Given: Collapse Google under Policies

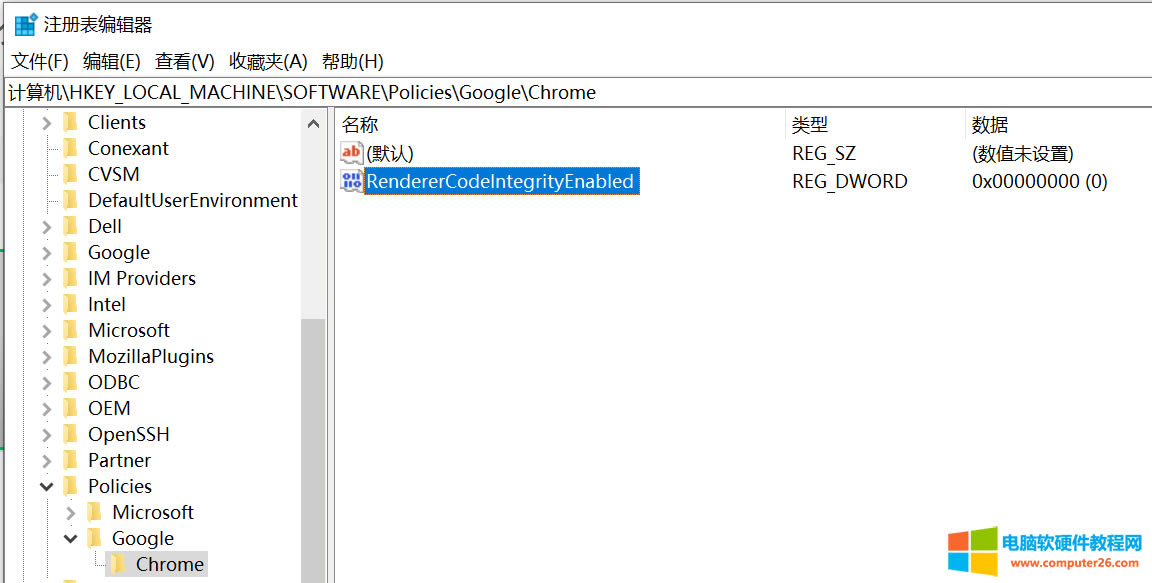Looking at the screenshot, I should pos(71,539).
